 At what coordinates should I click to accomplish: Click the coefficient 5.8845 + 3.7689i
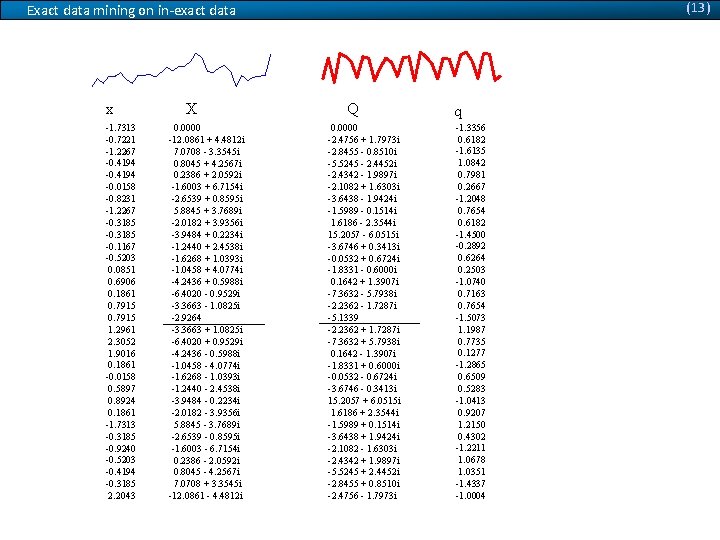click(208, 211)
